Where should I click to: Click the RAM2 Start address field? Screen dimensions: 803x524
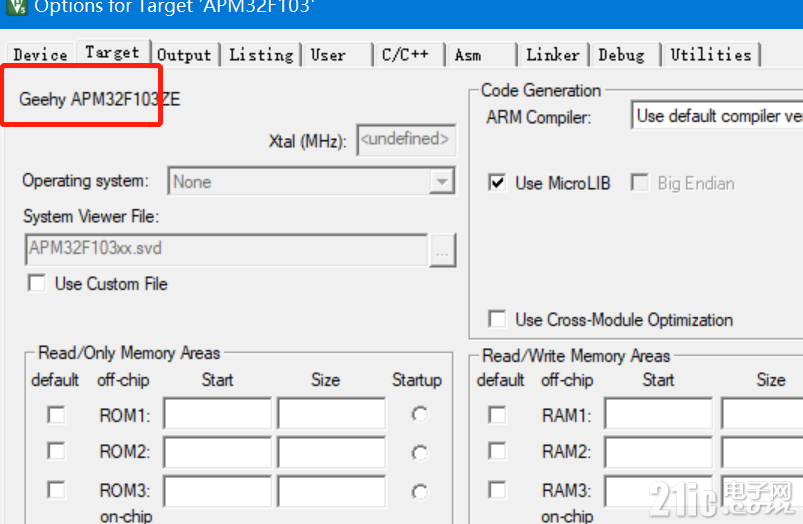[658, 452]
